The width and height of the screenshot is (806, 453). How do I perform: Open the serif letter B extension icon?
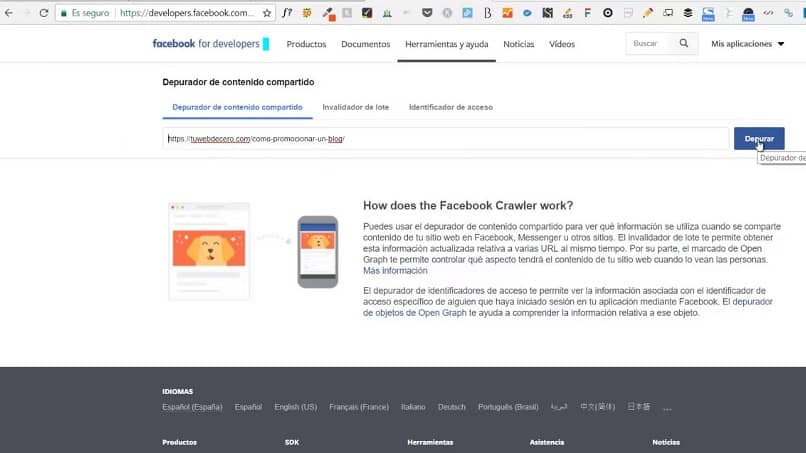[487, 13]
